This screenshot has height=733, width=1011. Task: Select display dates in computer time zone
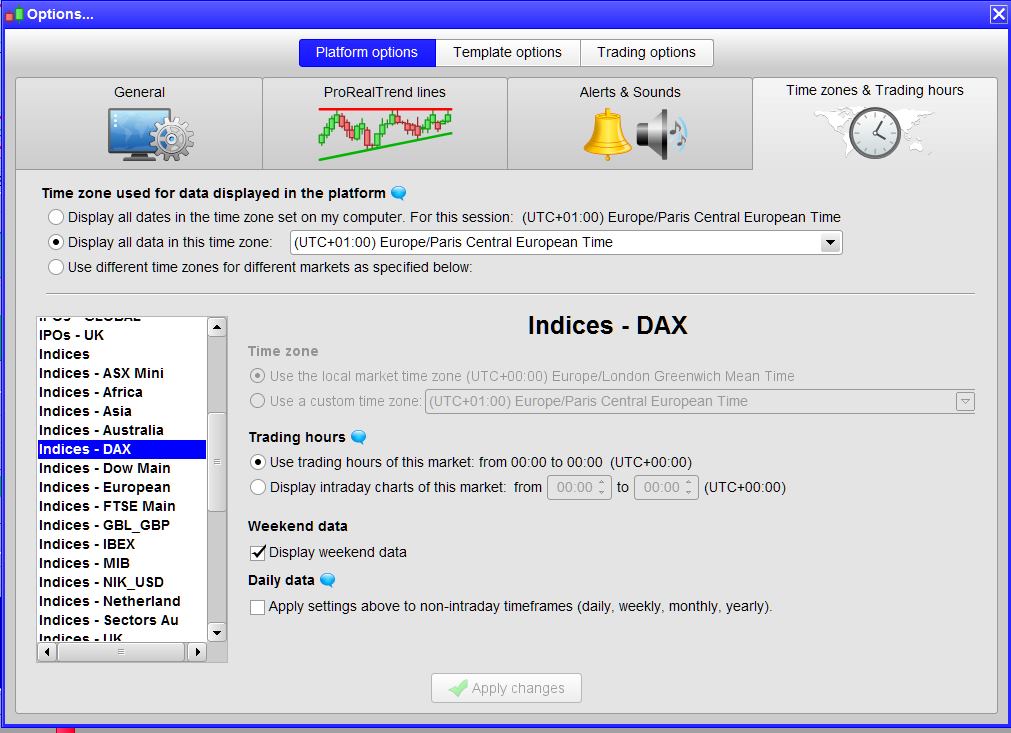click(56, 217)
